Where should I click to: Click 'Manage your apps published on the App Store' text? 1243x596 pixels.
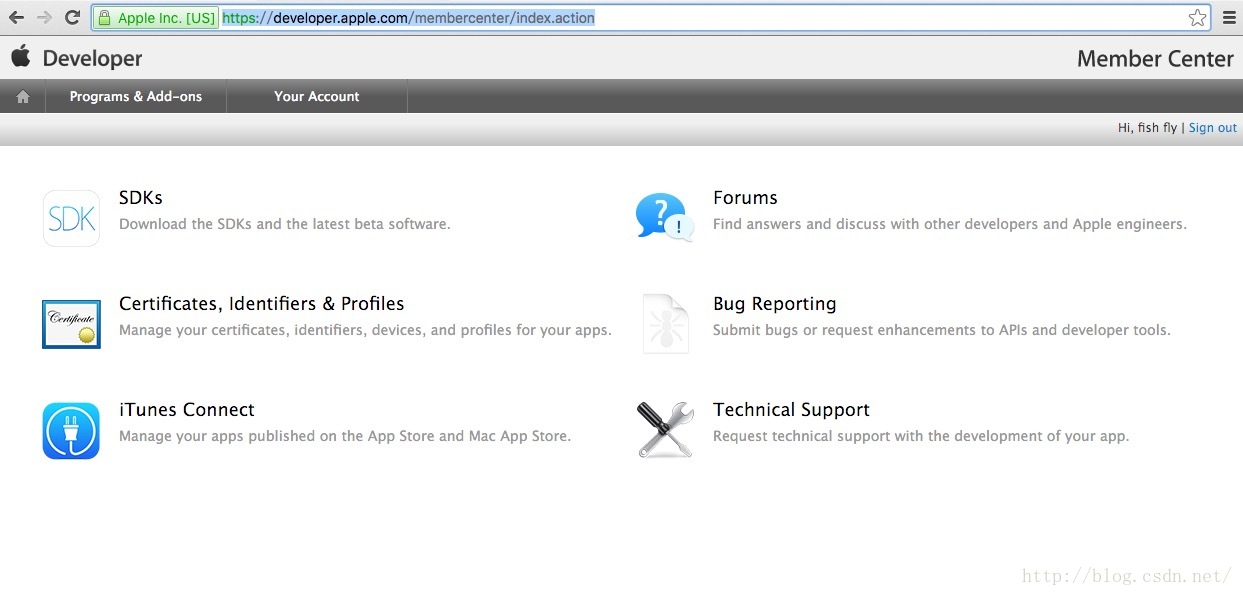pyautogui.click(x=345, y=436)
